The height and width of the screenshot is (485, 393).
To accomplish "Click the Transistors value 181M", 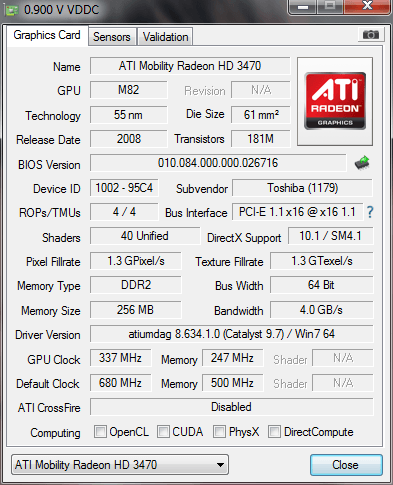I will [261, 139].
